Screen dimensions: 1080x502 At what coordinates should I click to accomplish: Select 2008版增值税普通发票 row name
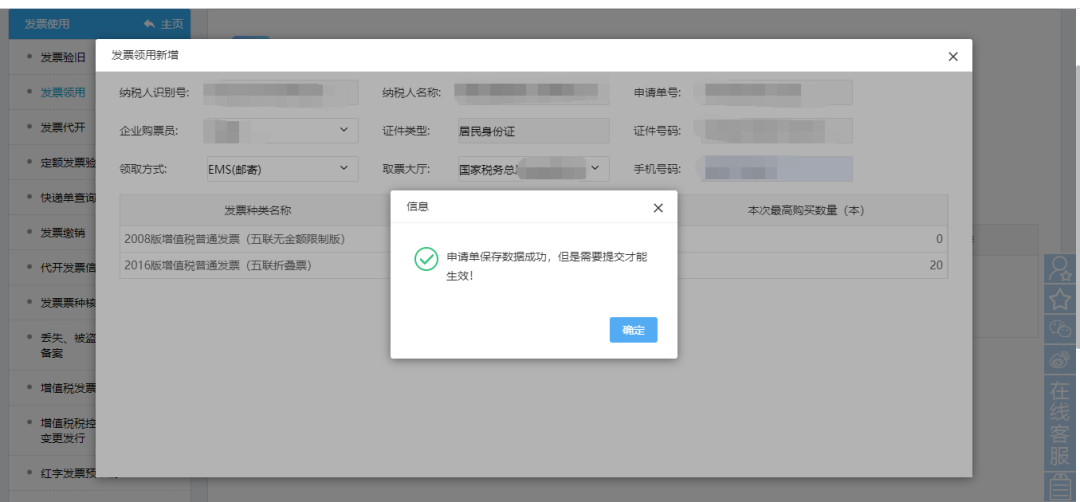click(234, 239)
